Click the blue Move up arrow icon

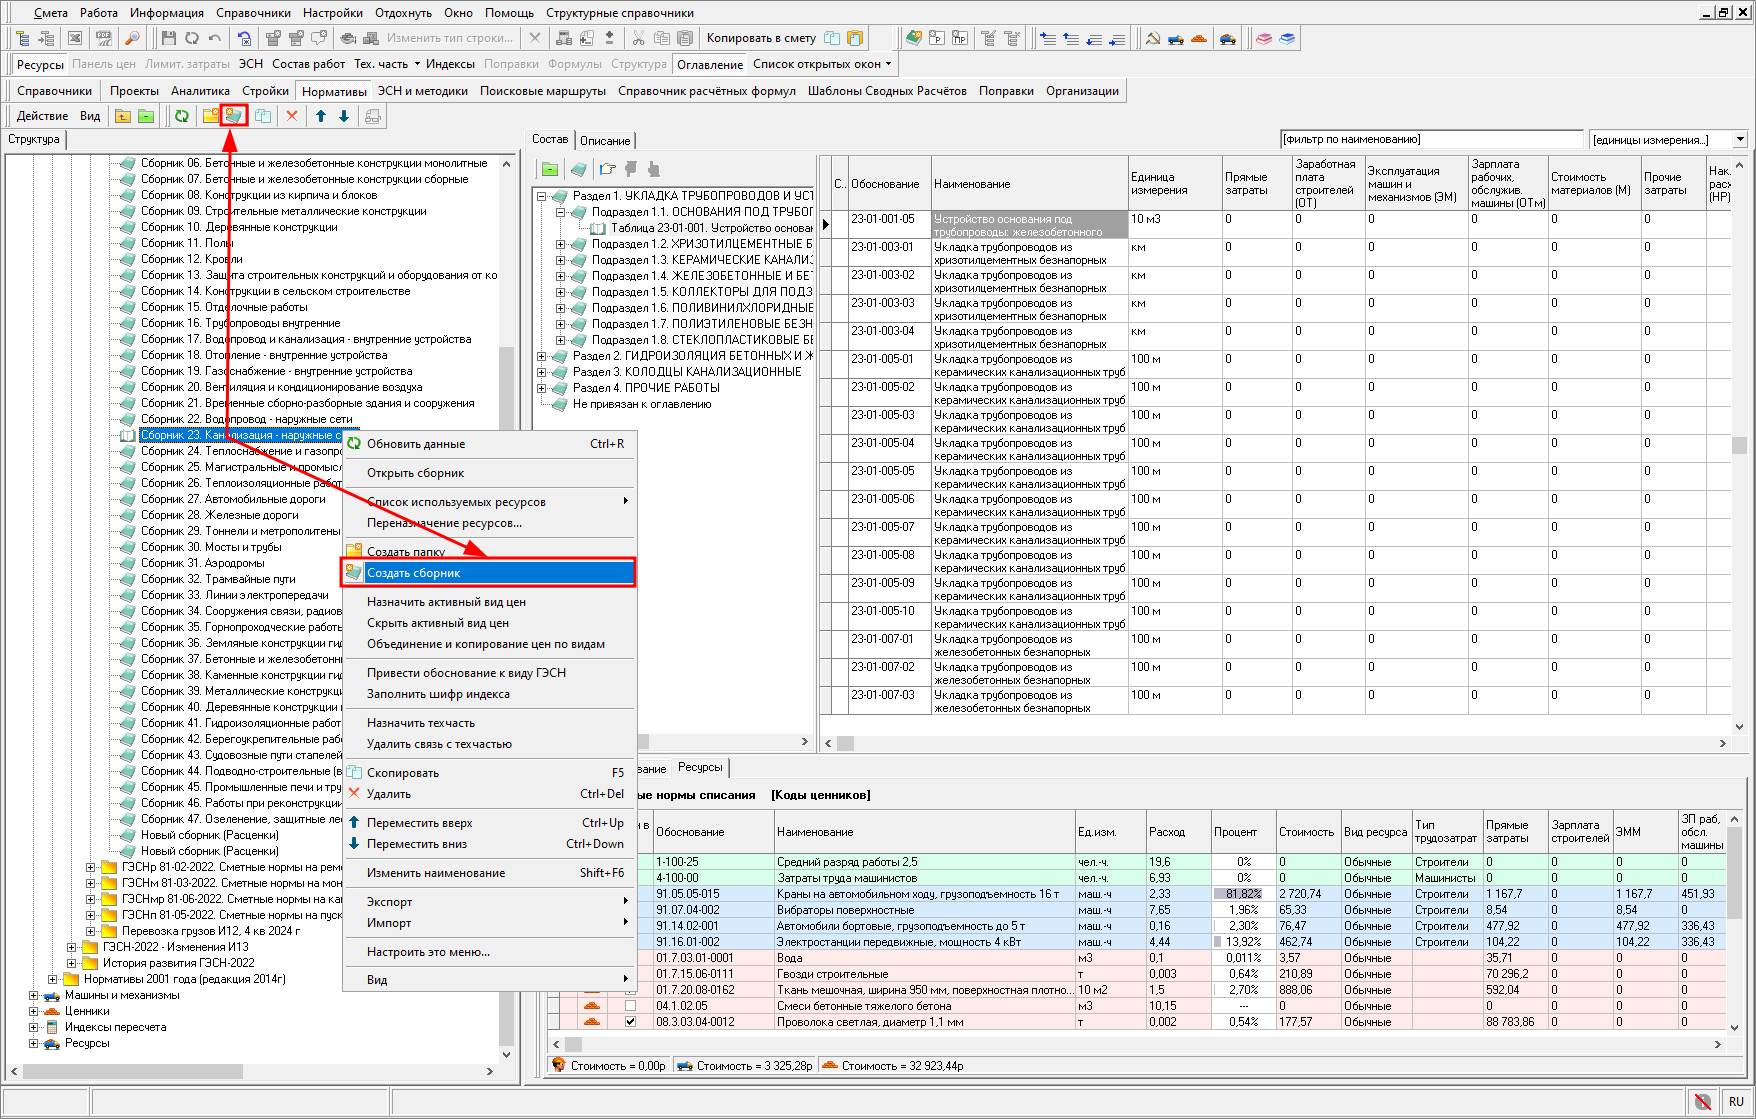pos(321,116)
